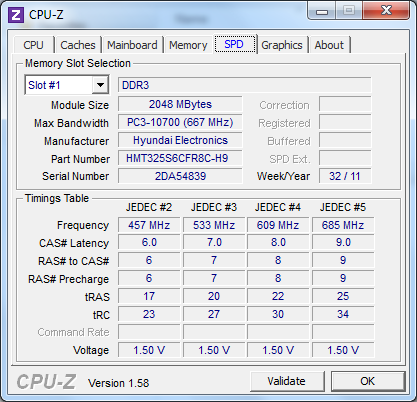Open the About tab
This screenshot has width=417, height=402.
coord(329,45)
